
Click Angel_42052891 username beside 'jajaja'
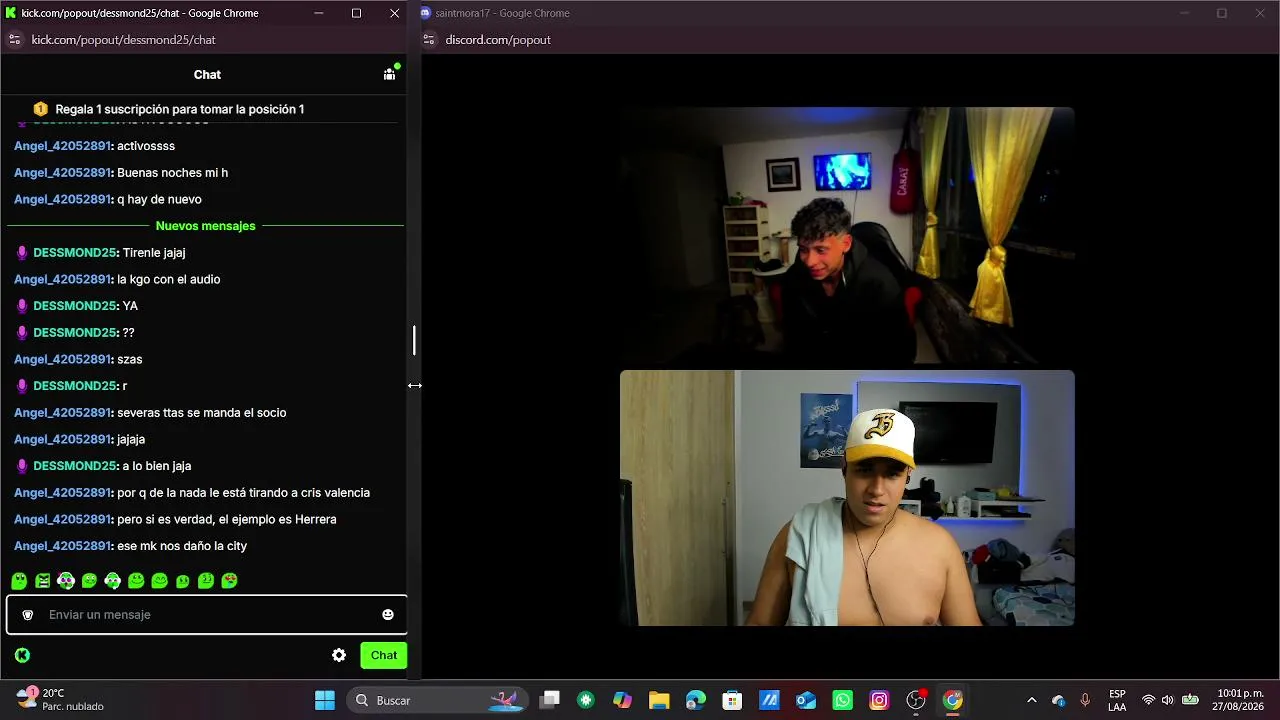[x=62, y=439]
